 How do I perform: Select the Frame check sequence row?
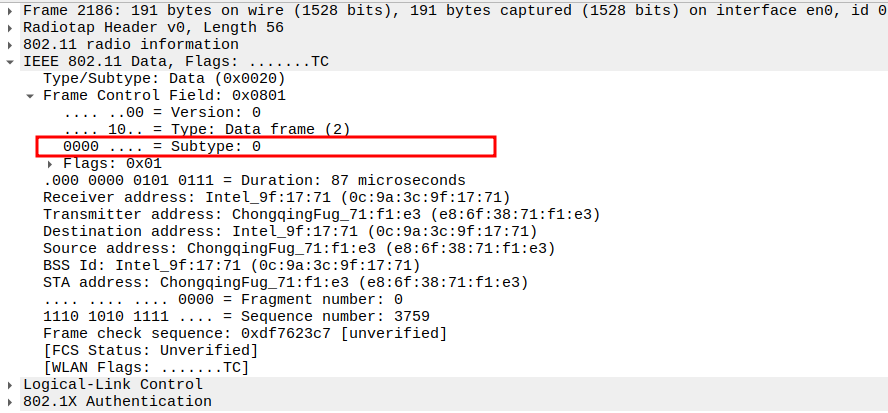click(x=244, y=333)
